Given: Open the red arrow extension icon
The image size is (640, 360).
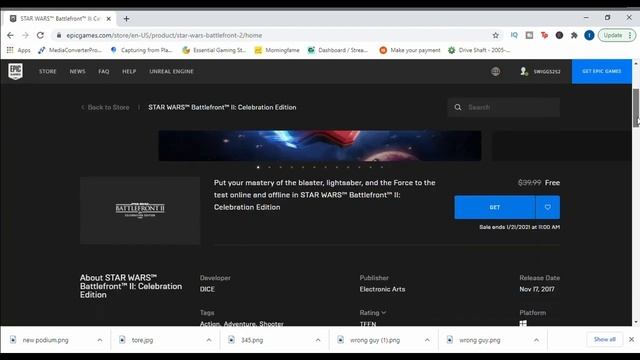Looking at the screenshot, I should pos(544,36).
